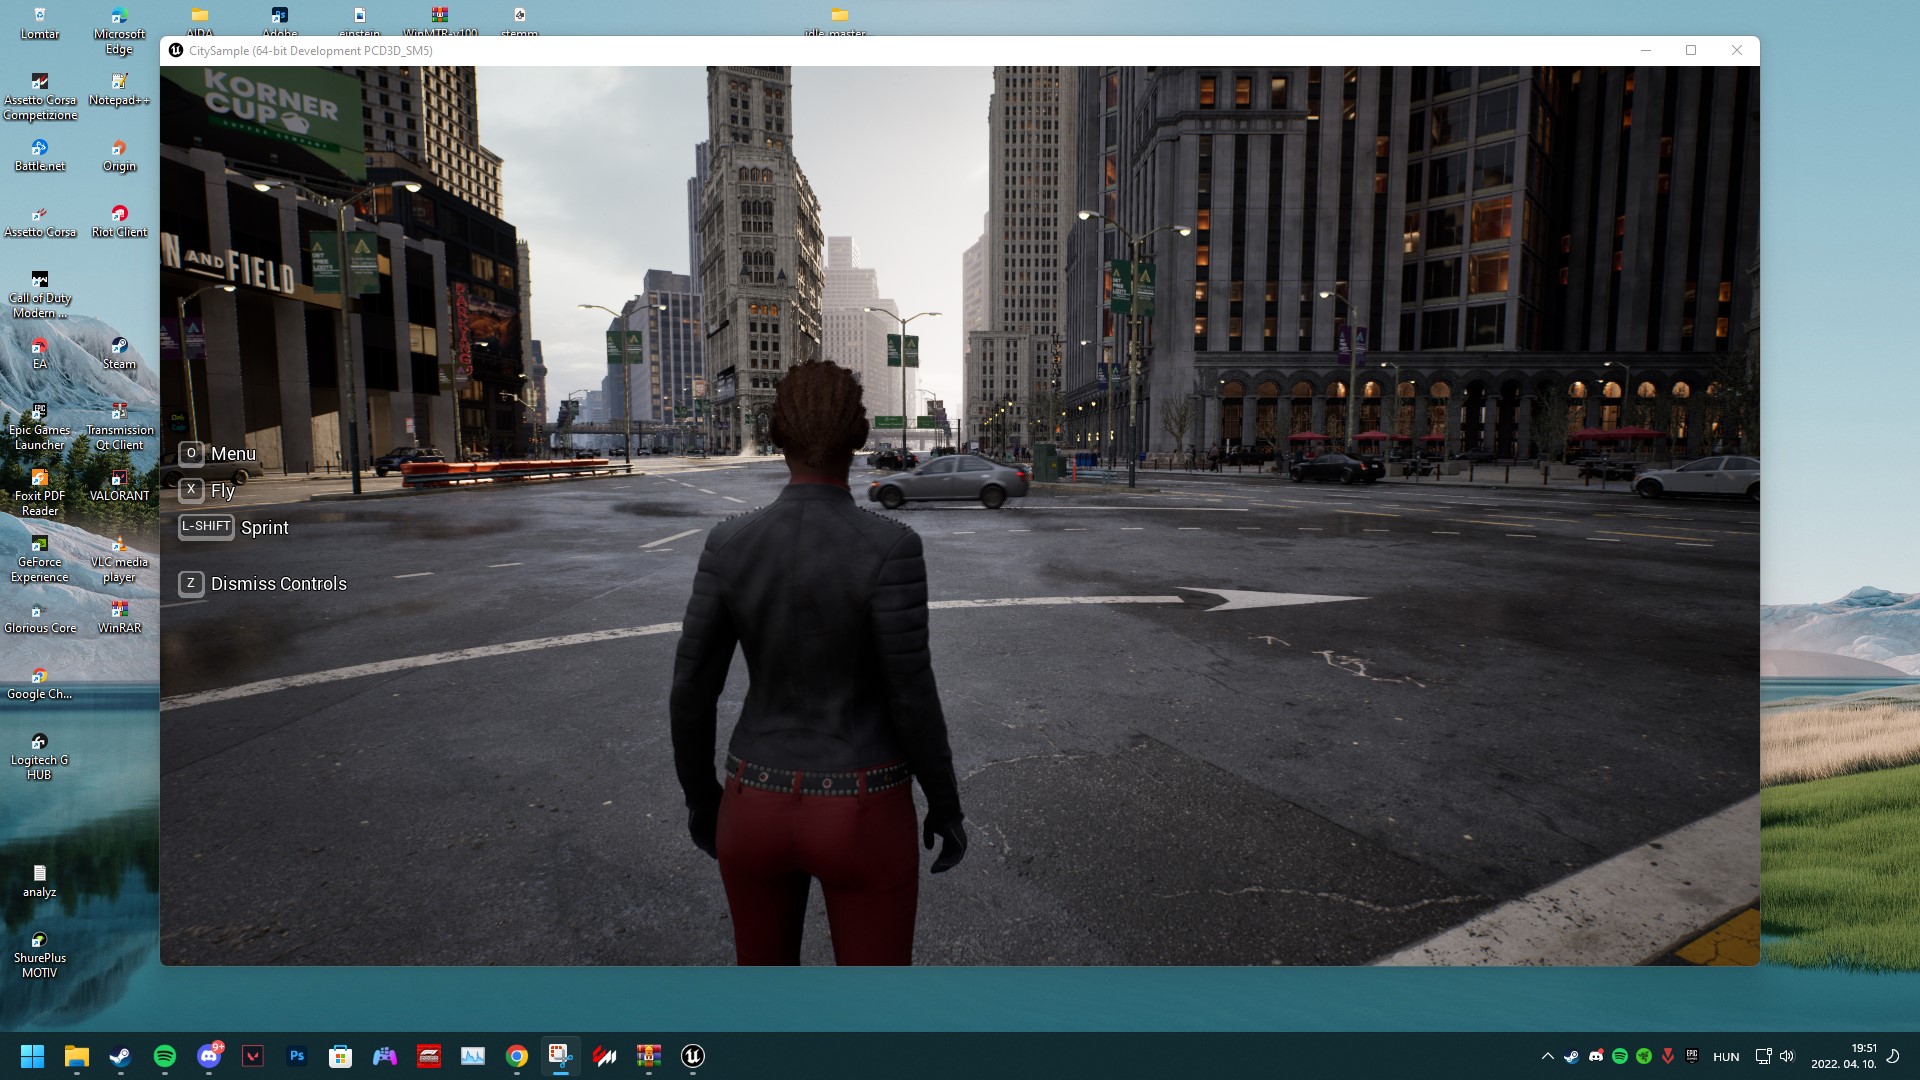Open Discord from the taskbar
The image size is (1920, 1080).
209,1056
